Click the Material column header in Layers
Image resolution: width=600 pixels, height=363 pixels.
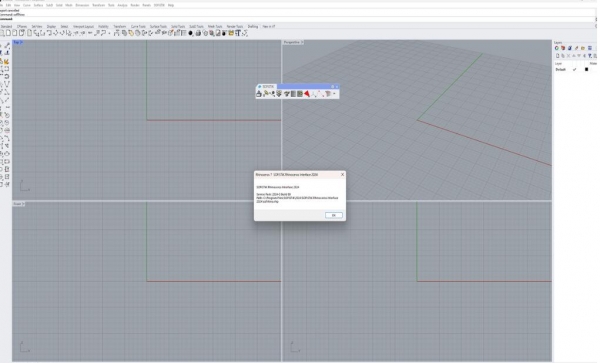(593, 63)
